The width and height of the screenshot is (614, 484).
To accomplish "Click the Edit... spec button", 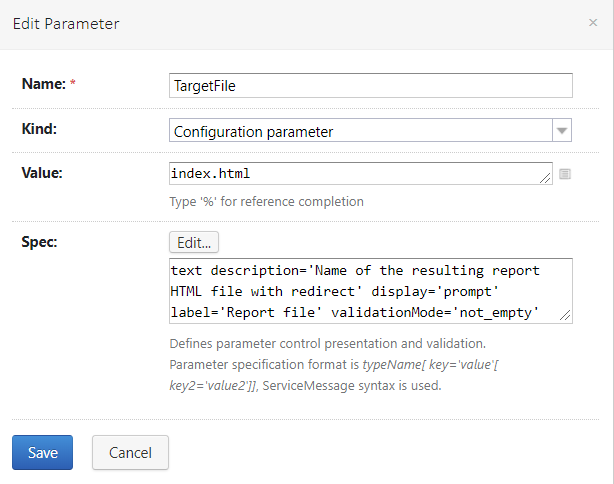I will [194, 242].
